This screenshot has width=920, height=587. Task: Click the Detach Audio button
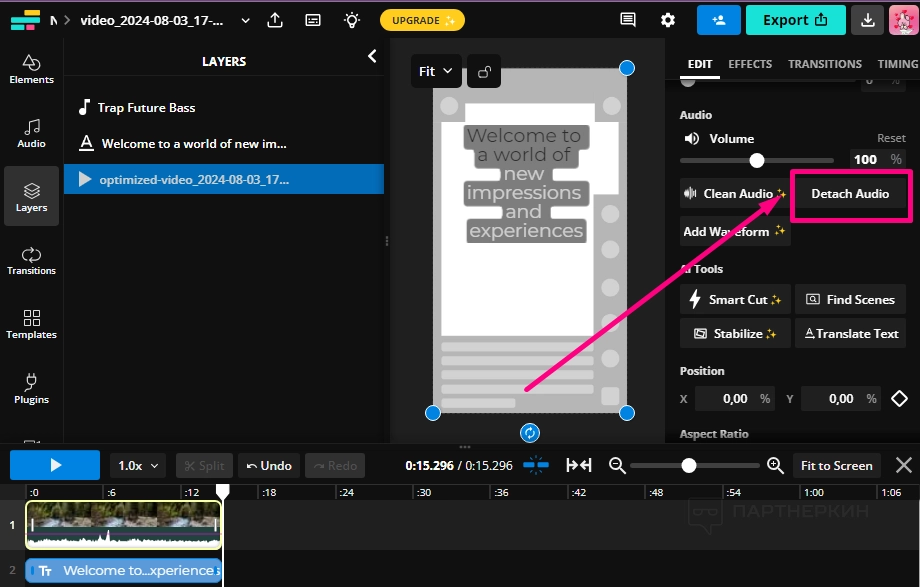[x=850, y=194]
